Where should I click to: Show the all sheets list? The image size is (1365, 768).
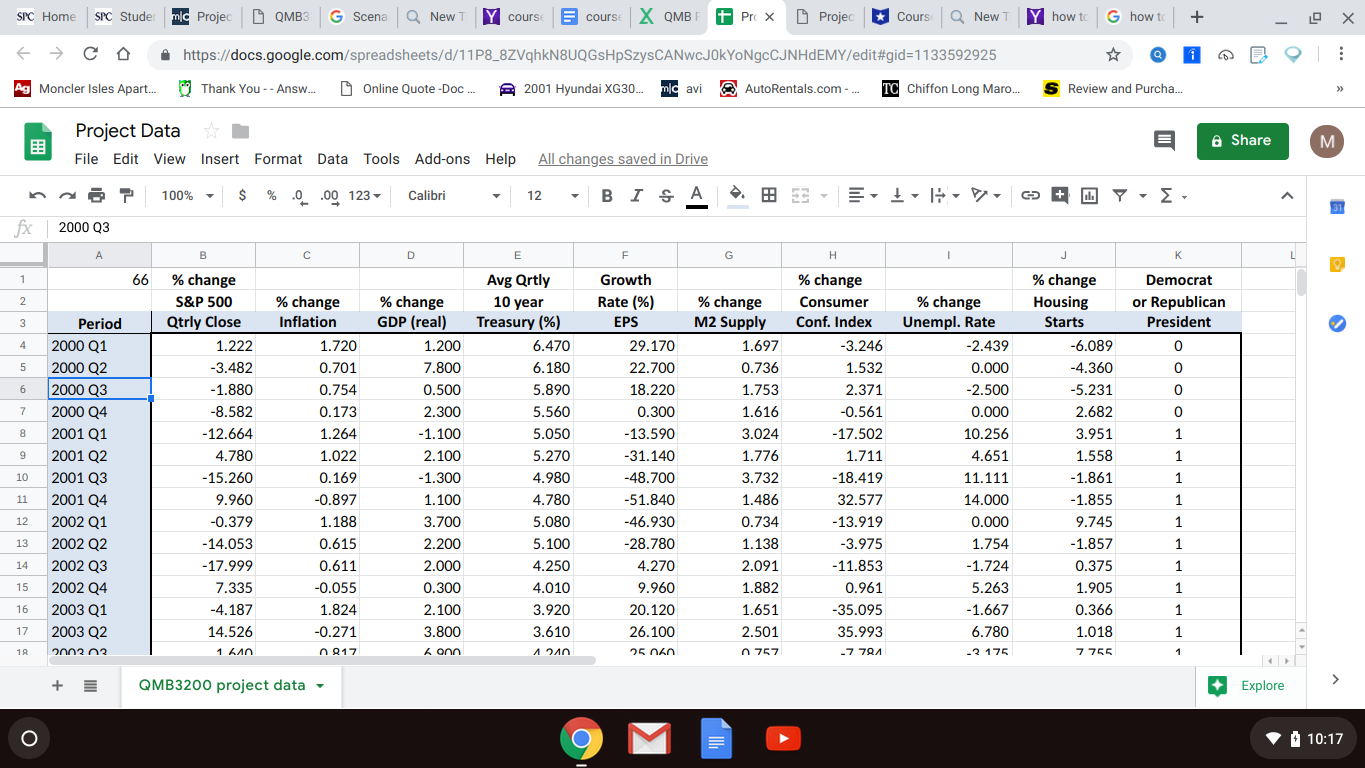90,686
